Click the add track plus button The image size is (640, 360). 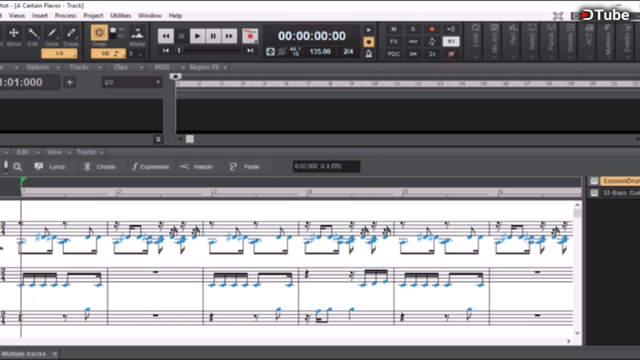click(x=70, y=82)
